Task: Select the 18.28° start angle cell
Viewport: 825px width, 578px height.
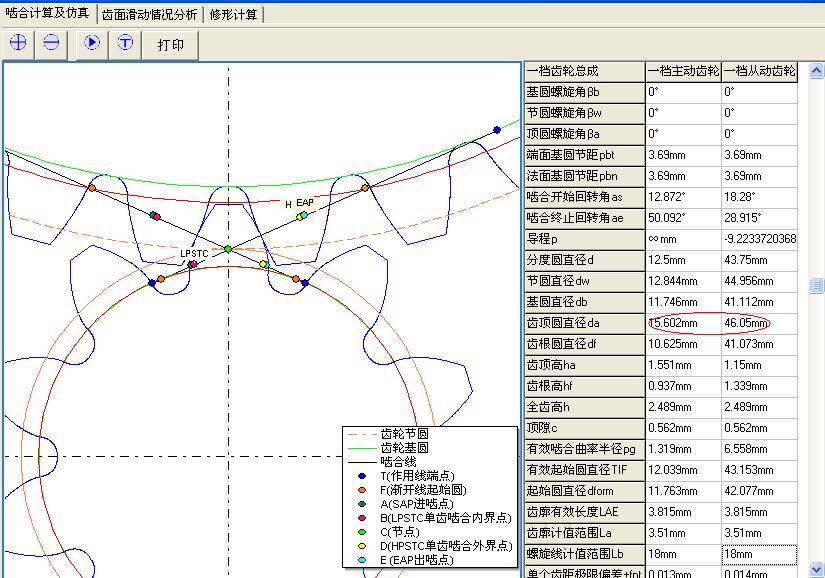Action: coord(759,197)
